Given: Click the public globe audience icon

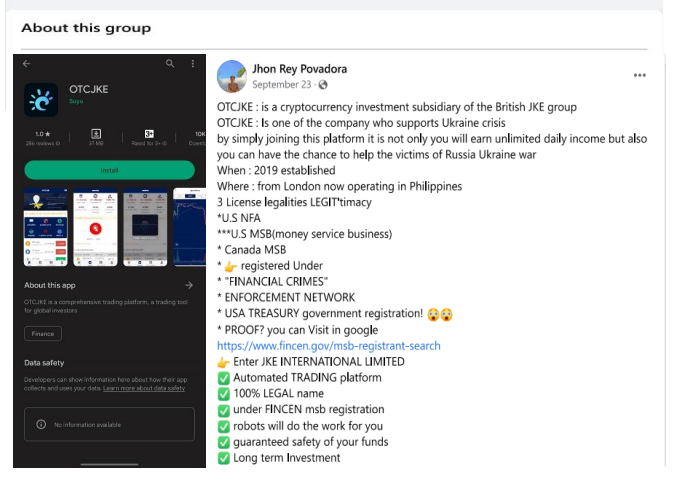Looking at the screenshot, I should point(323,85).
